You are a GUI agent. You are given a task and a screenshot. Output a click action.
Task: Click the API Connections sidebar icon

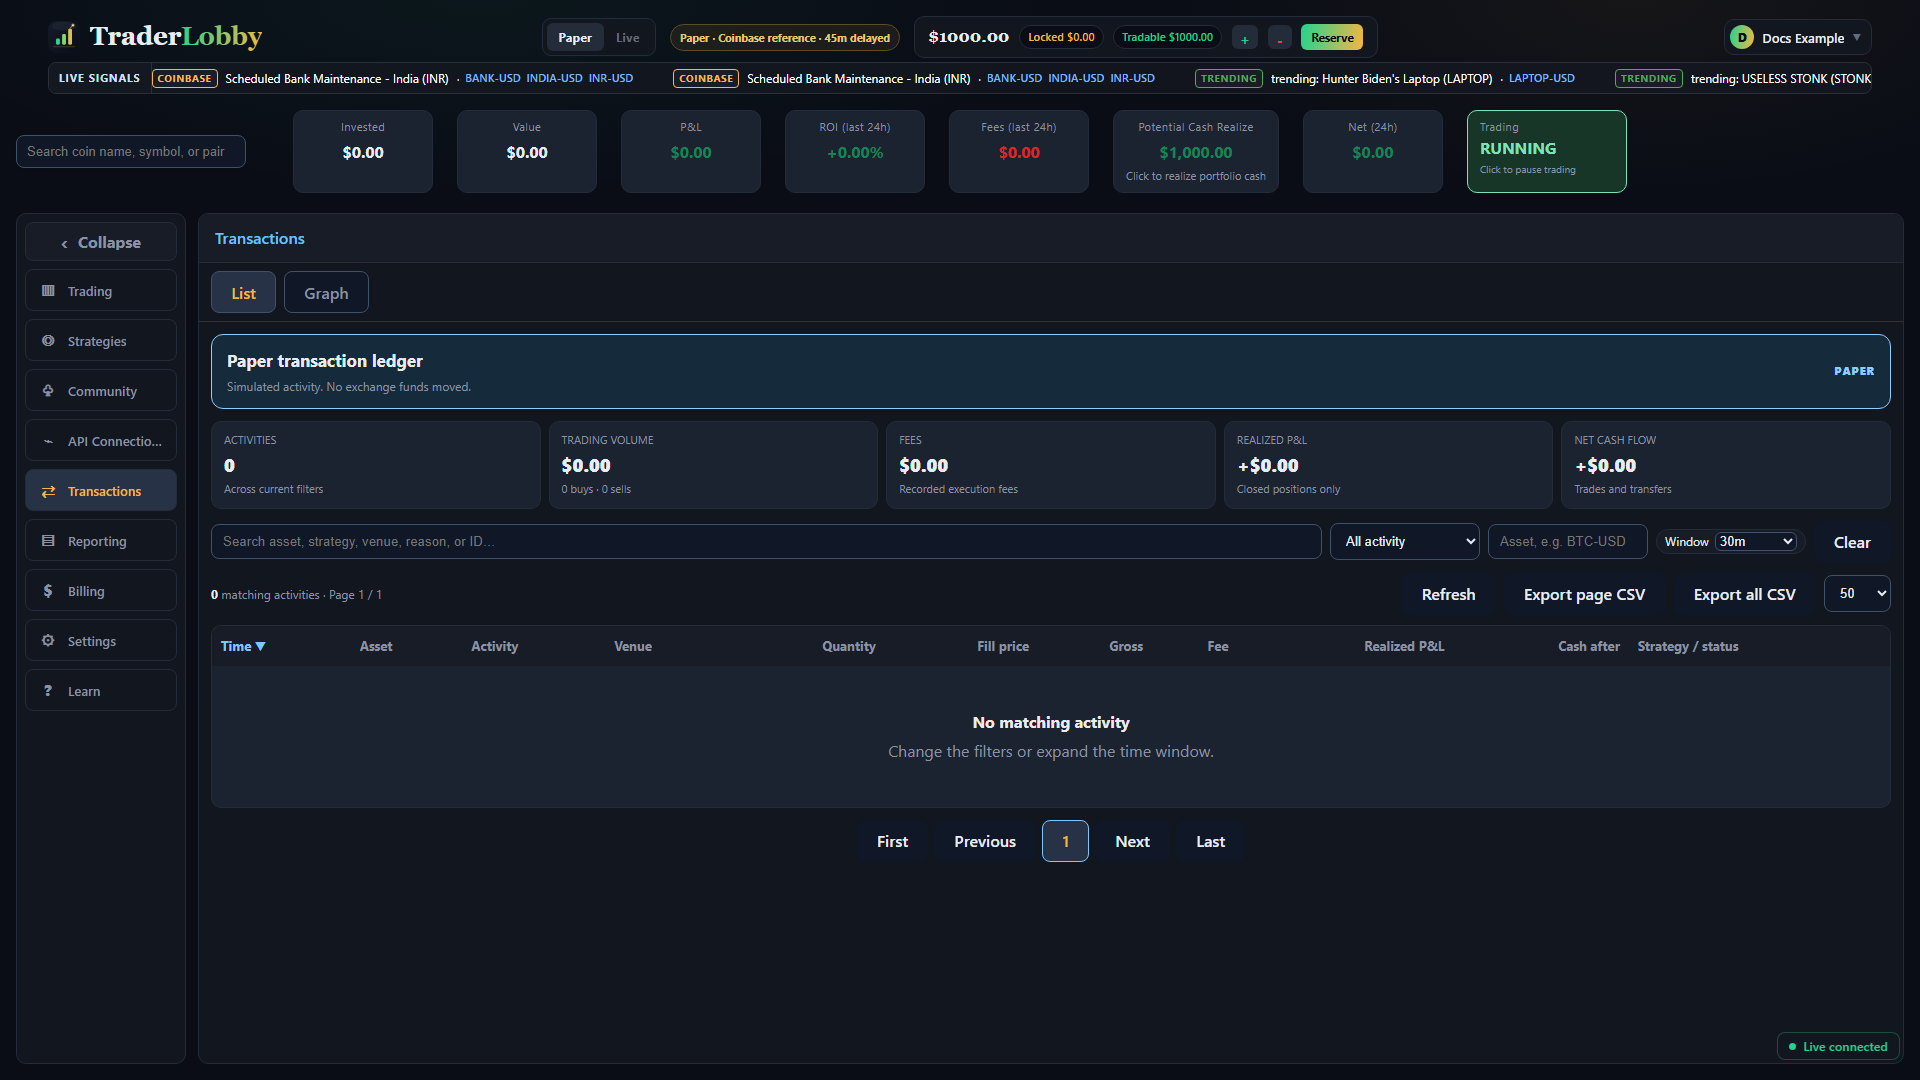tap(48, 441)
